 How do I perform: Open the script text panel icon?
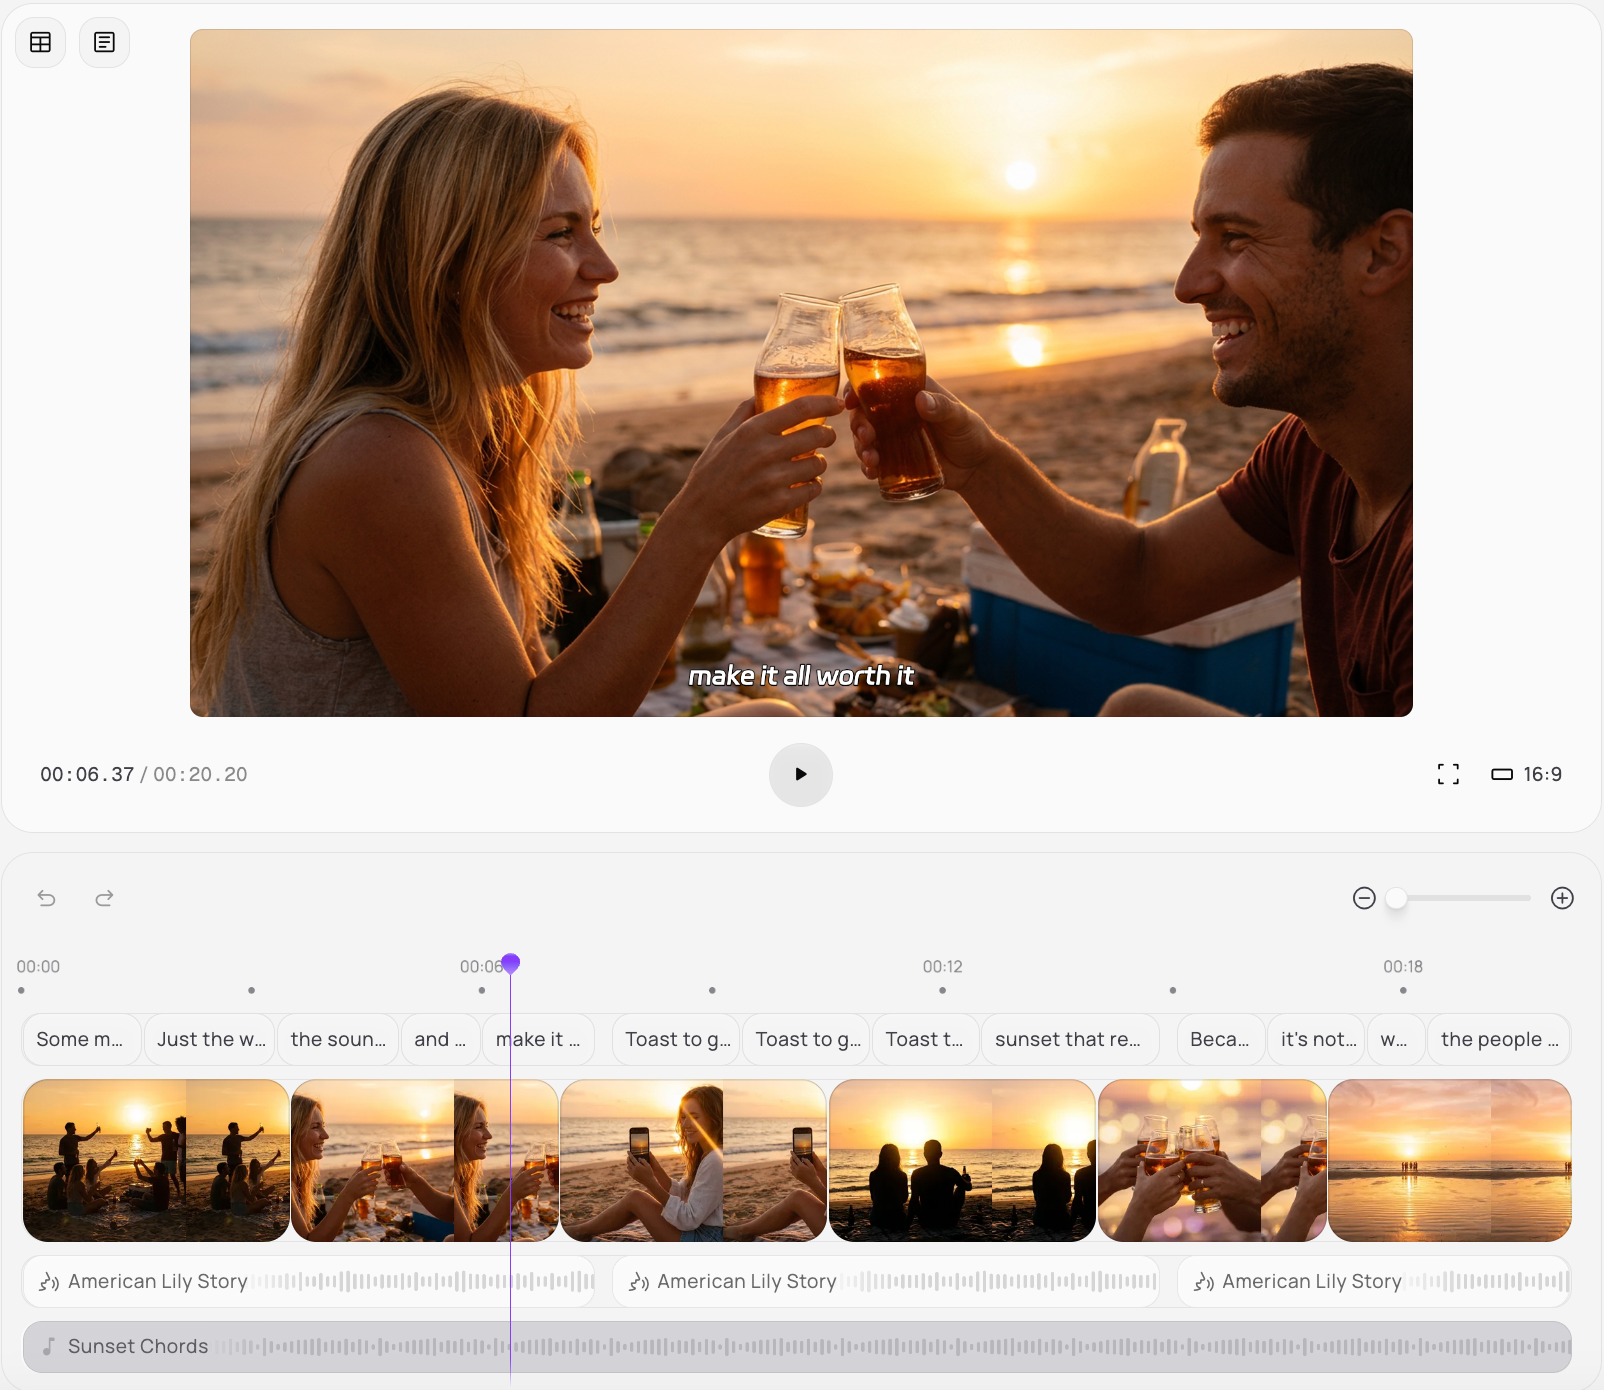104,42
